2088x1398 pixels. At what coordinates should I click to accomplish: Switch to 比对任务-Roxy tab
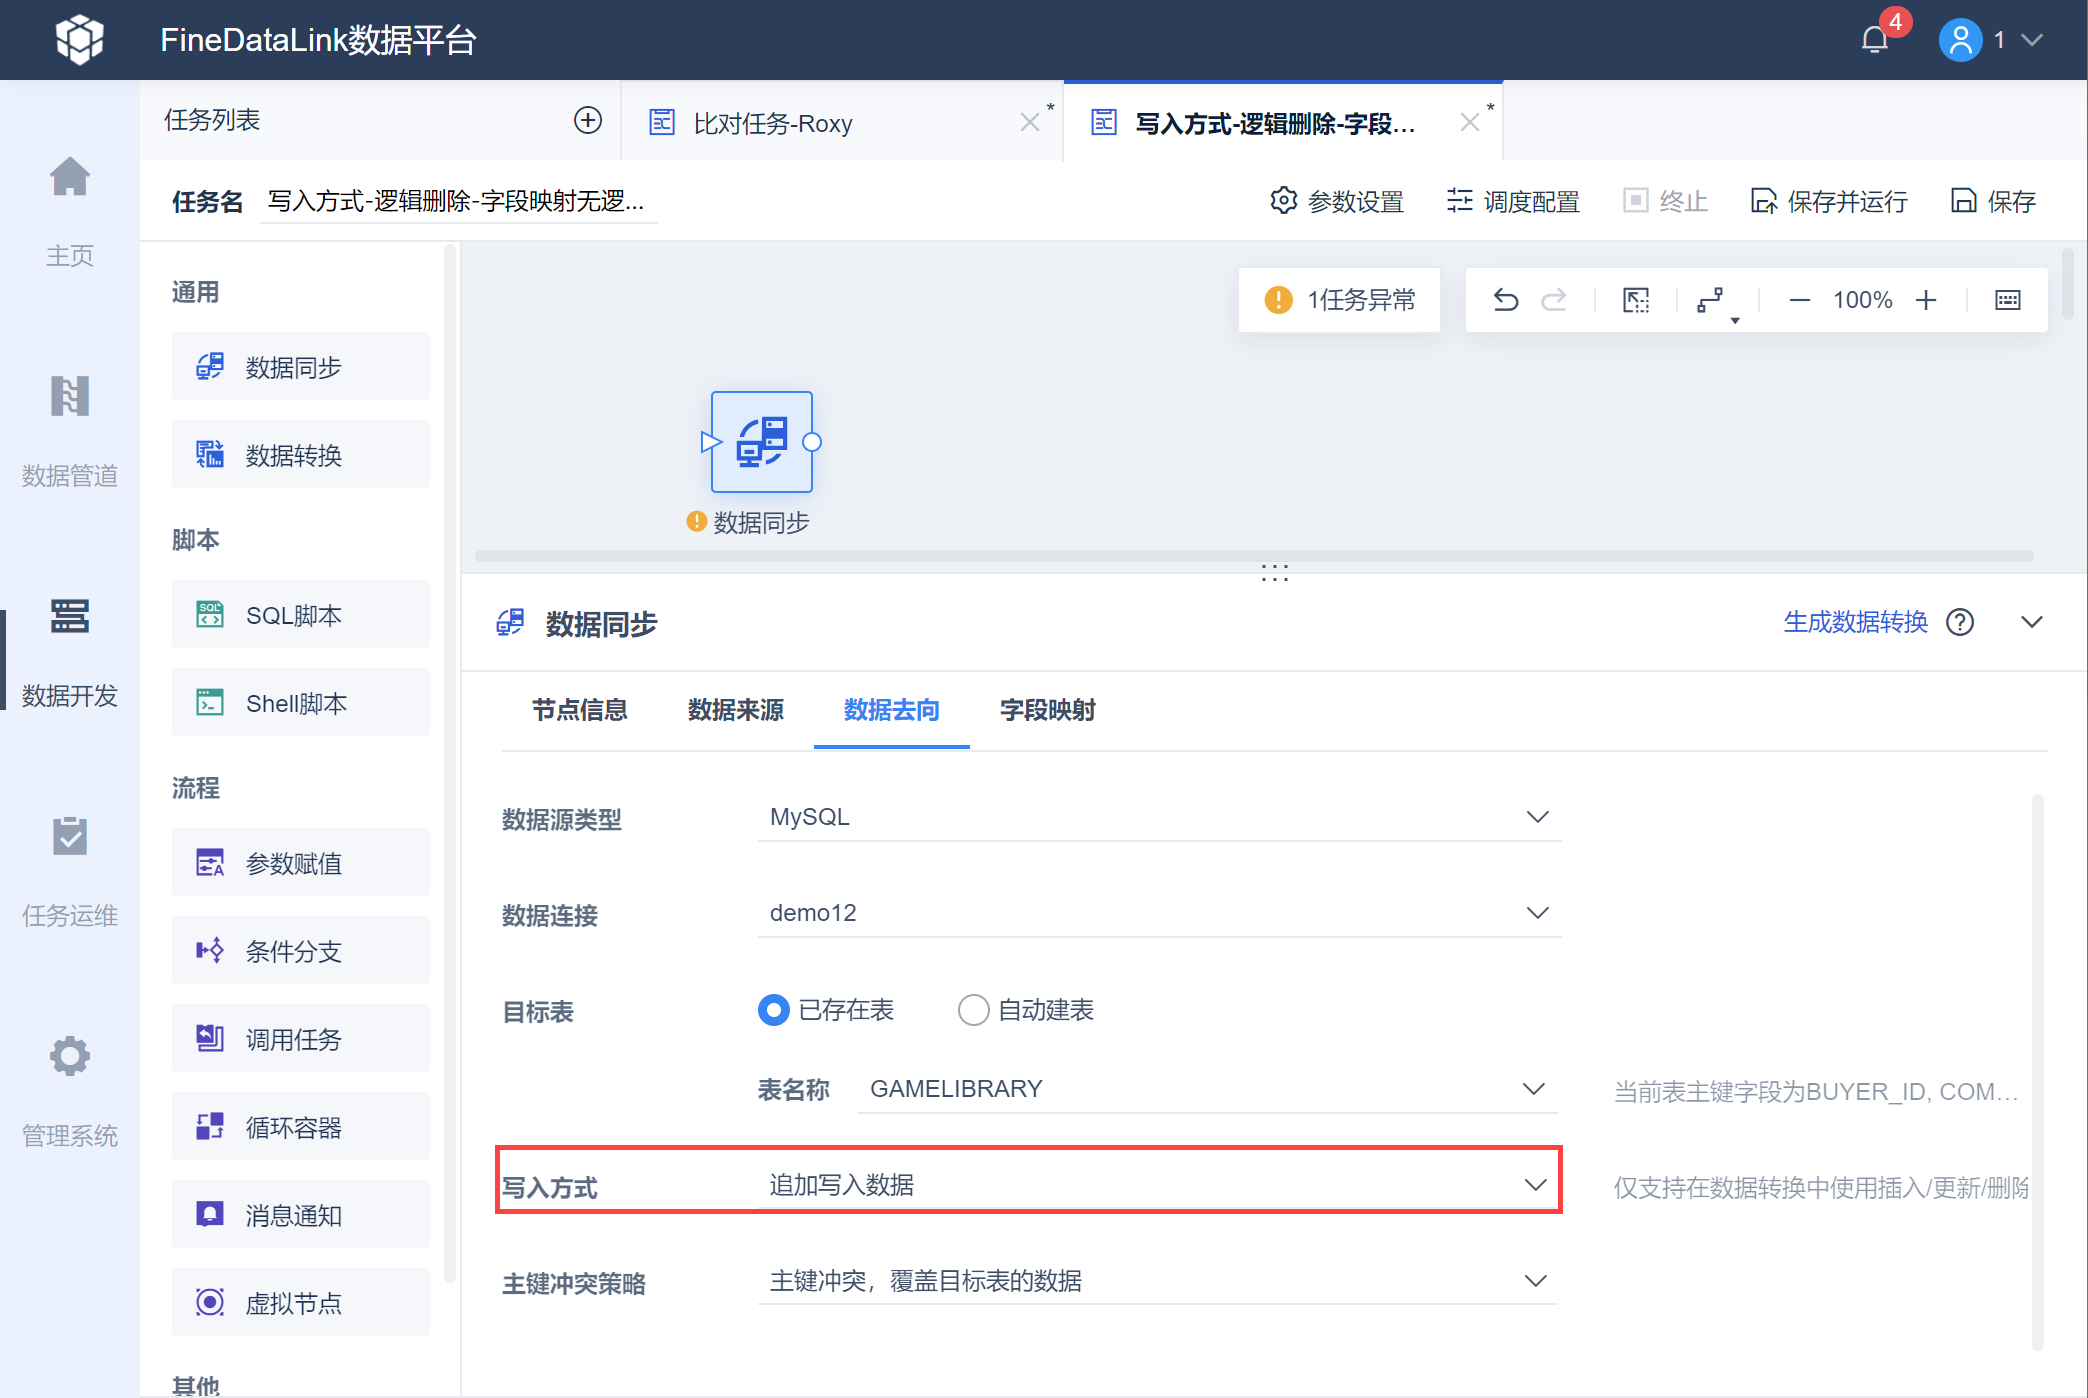pos(772,123)
